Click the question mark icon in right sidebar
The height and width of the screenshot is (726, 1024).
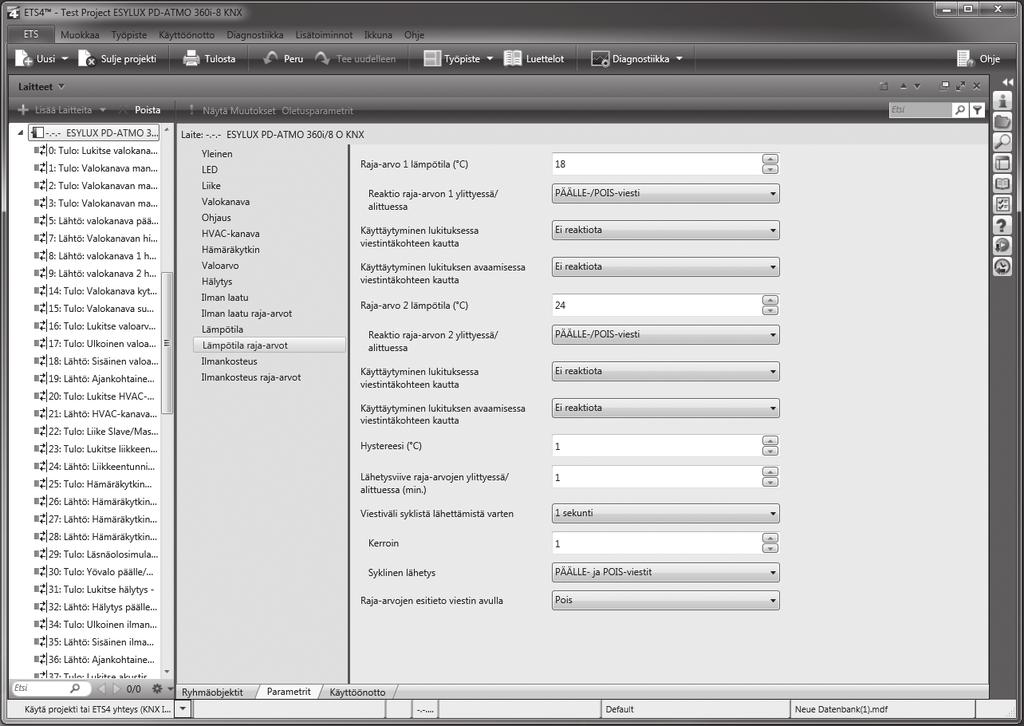pyautogui.click(x=1002, y=225)
